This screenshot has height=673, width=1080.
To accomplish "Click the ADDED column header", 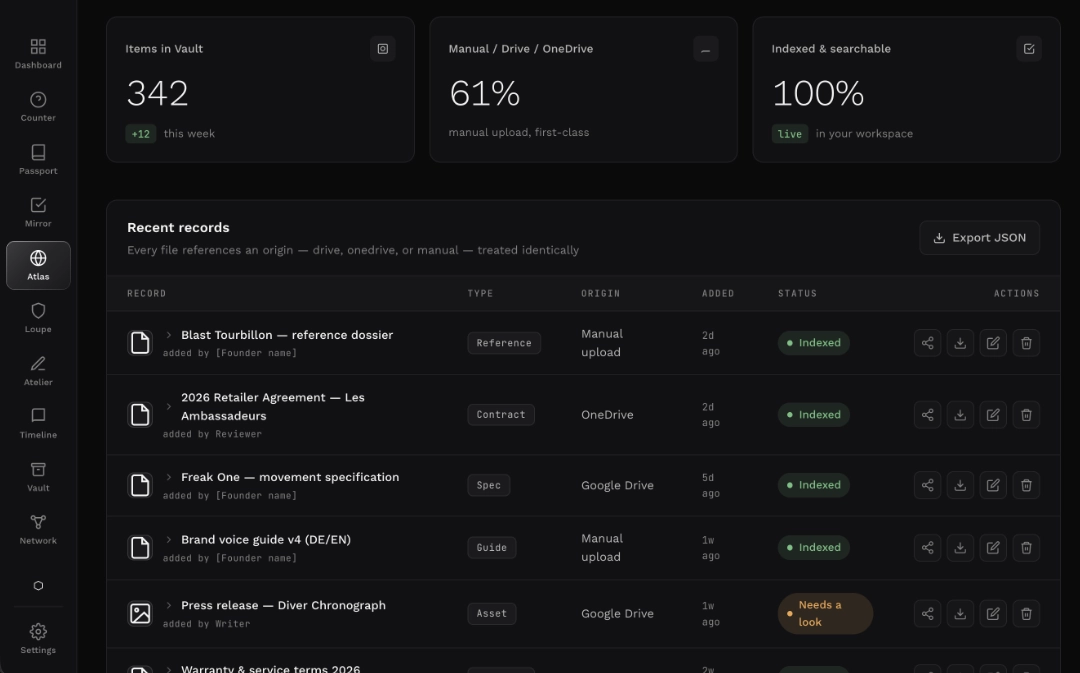I will [x=718, y=293].
